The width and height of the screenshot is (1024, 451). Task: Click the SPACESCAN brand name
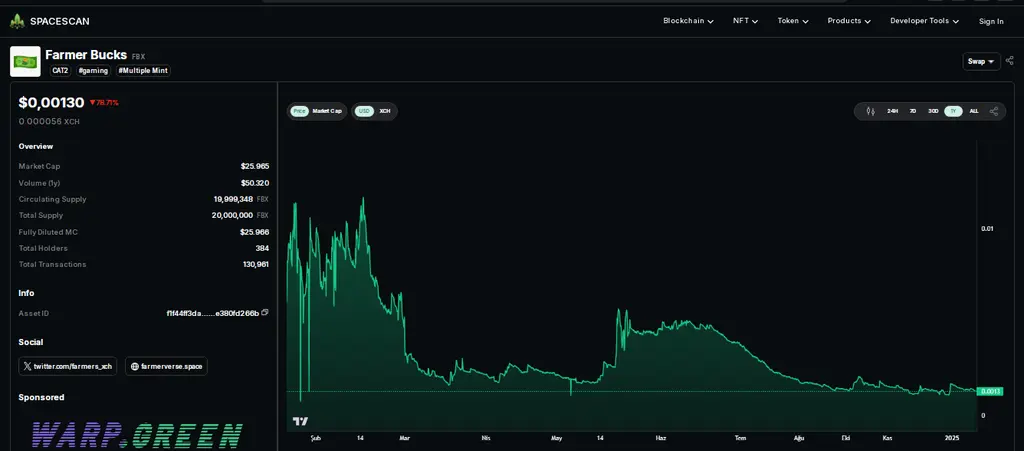pyautogui.click(x=59, y=22)
